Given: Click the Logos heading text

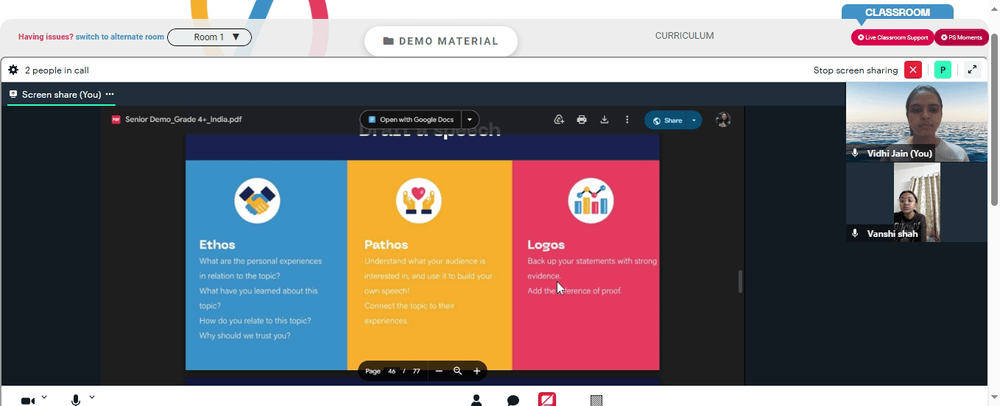Looking at the screenshot, I should point(546,245).
